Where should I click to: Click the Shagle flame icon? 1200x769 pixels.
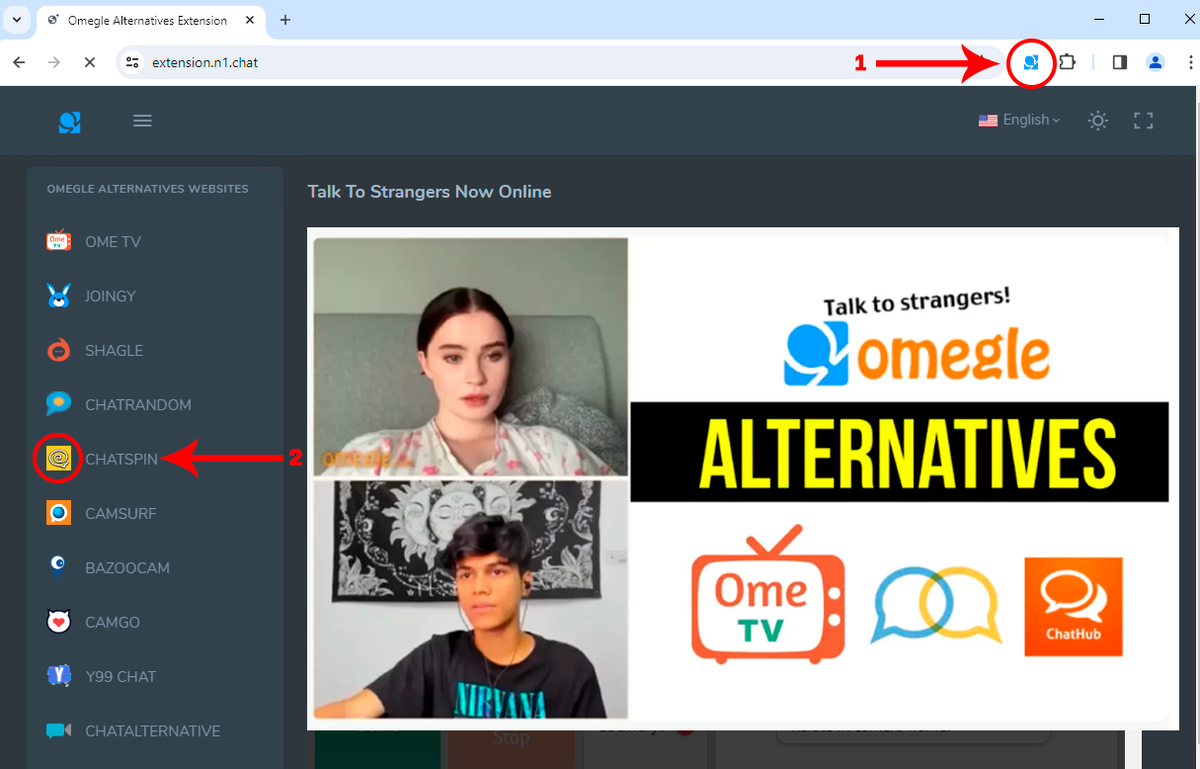59,350
